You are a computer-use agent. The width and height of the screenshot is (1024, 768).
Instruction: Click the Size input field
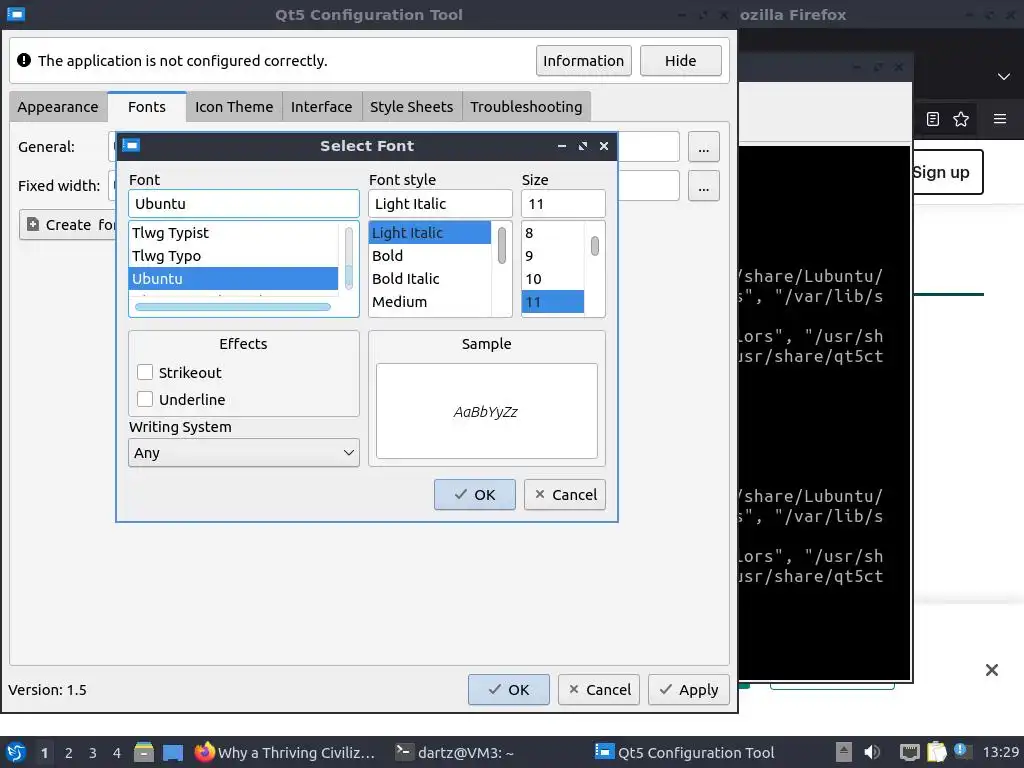coord(563,203)
